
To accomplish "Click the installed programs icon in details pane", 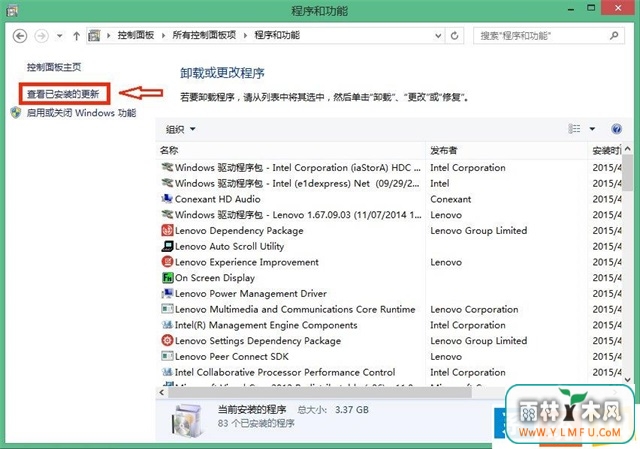I will pos(188,420).
